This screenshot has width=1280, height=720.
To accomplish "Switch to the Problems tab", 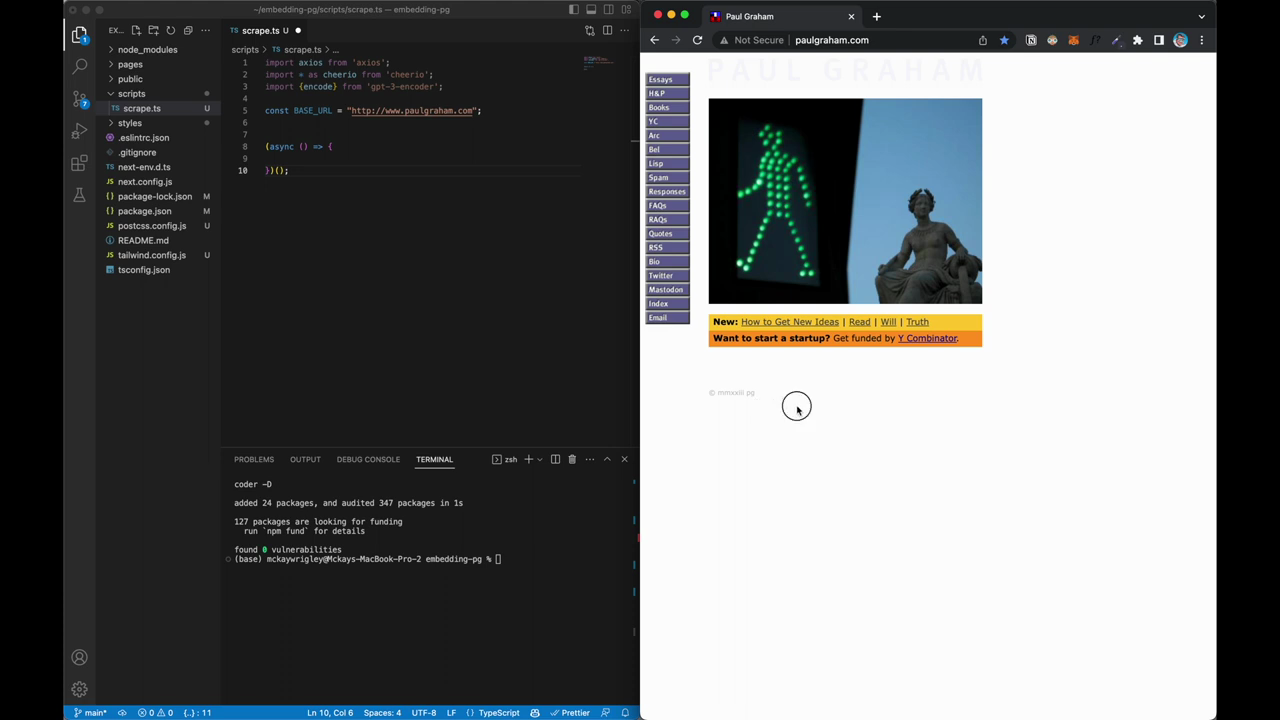I will [254, 459].
